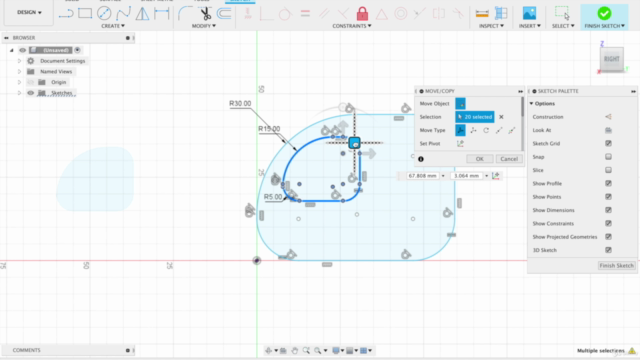Viewport: 640px width, 360px height.
Task: Toggle Show Projected Geometries checkbox
Action: tap(608, 237)
